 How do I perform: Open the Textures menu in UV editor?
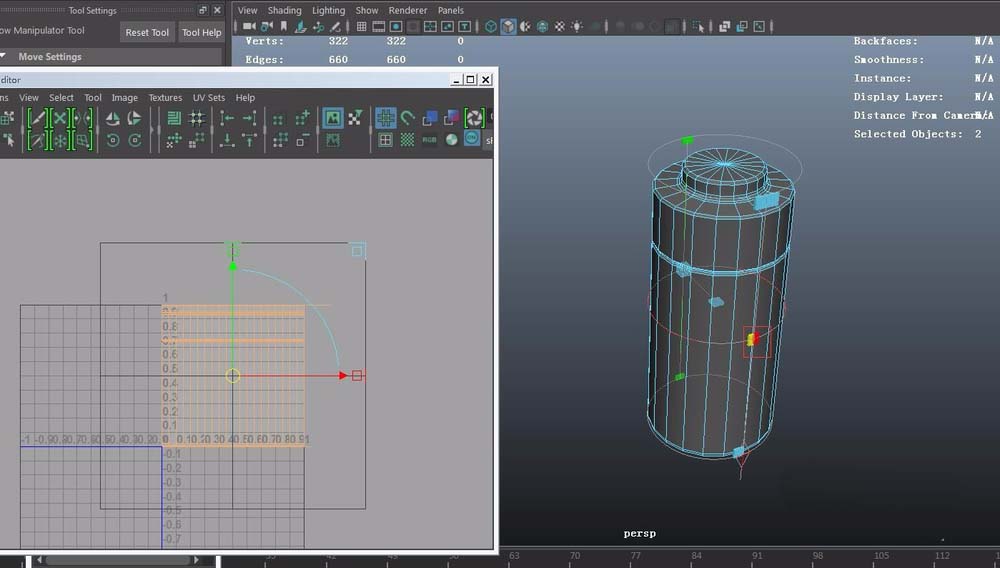pos(165,98)
